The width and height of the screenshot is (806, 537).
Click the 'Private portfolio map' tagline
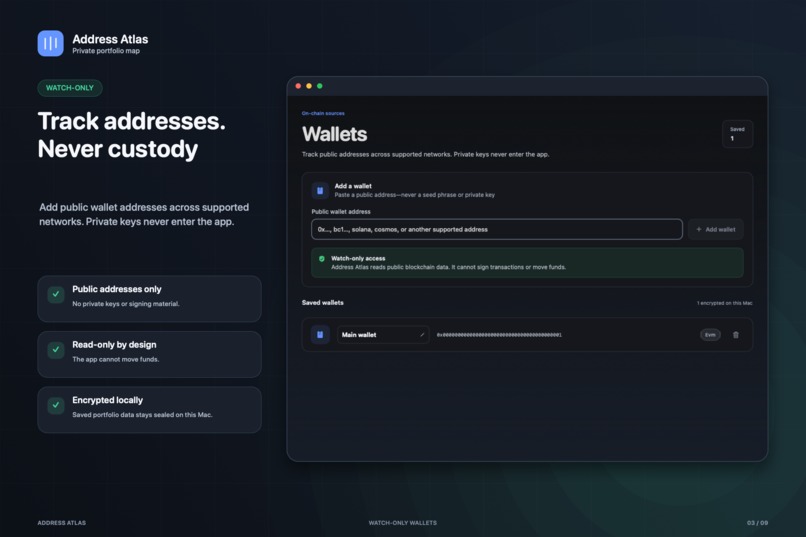coord(106,51)
